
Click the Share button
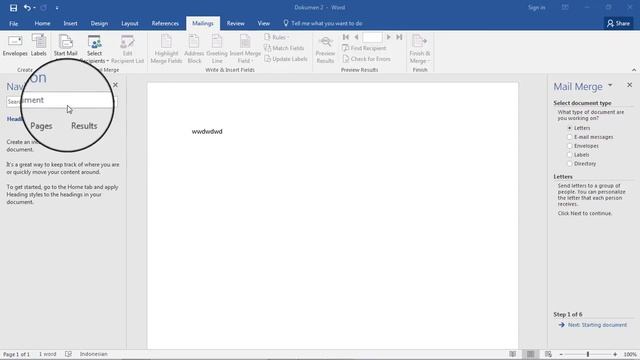point(618,23)
